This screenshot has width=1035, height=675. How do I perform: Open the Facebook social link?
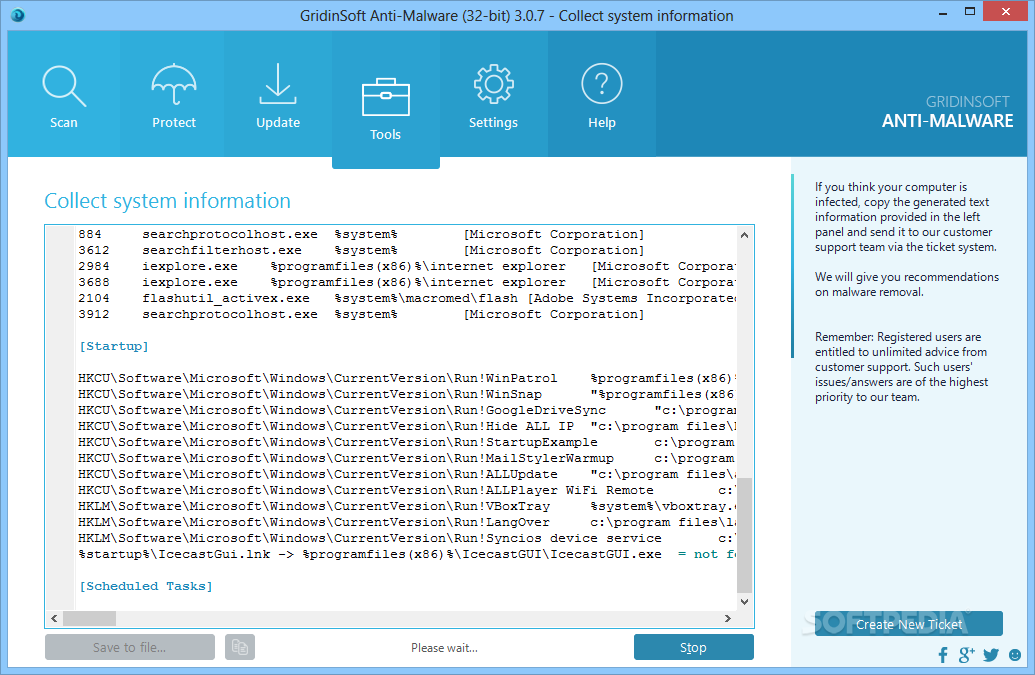[943, 655]
